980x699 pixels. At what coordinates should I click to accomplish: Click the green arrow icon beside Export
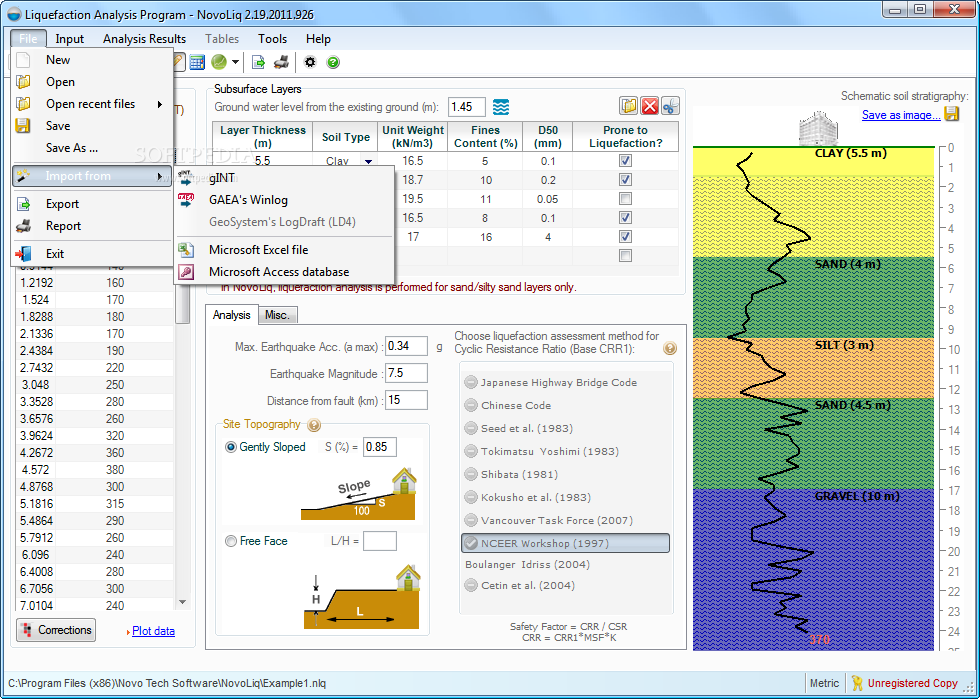pyautogui.click(x=23, y=204)
